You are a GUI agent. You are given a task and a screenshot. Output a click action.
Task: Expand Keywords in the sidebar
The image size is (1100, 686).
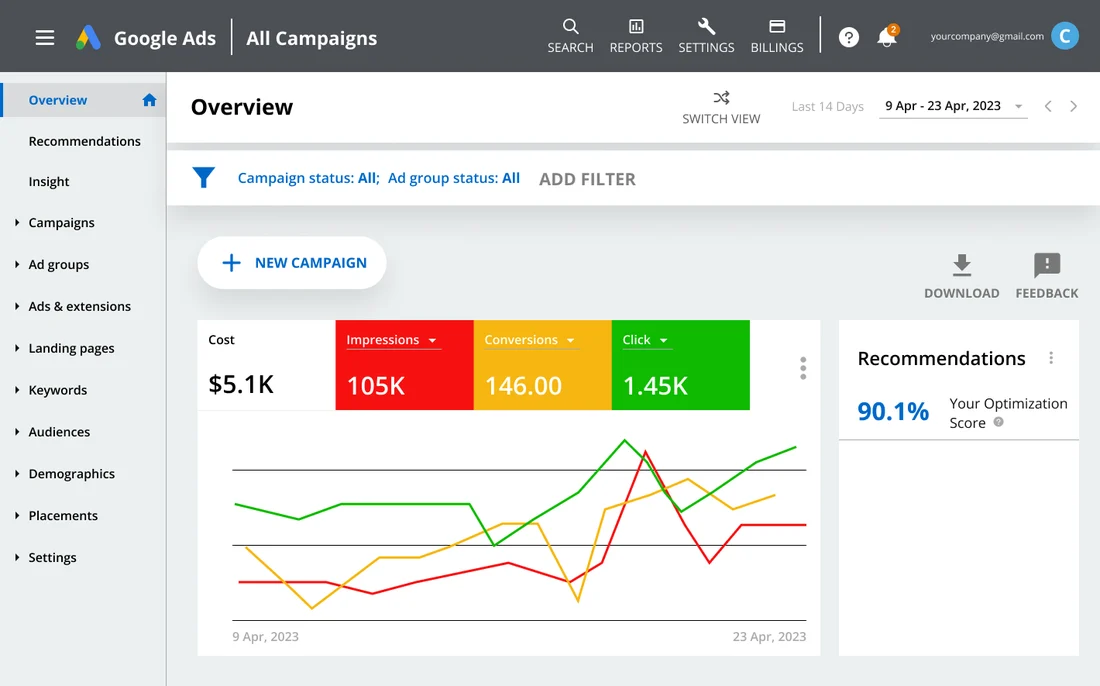pyautogui.click(x=17, y=390)
